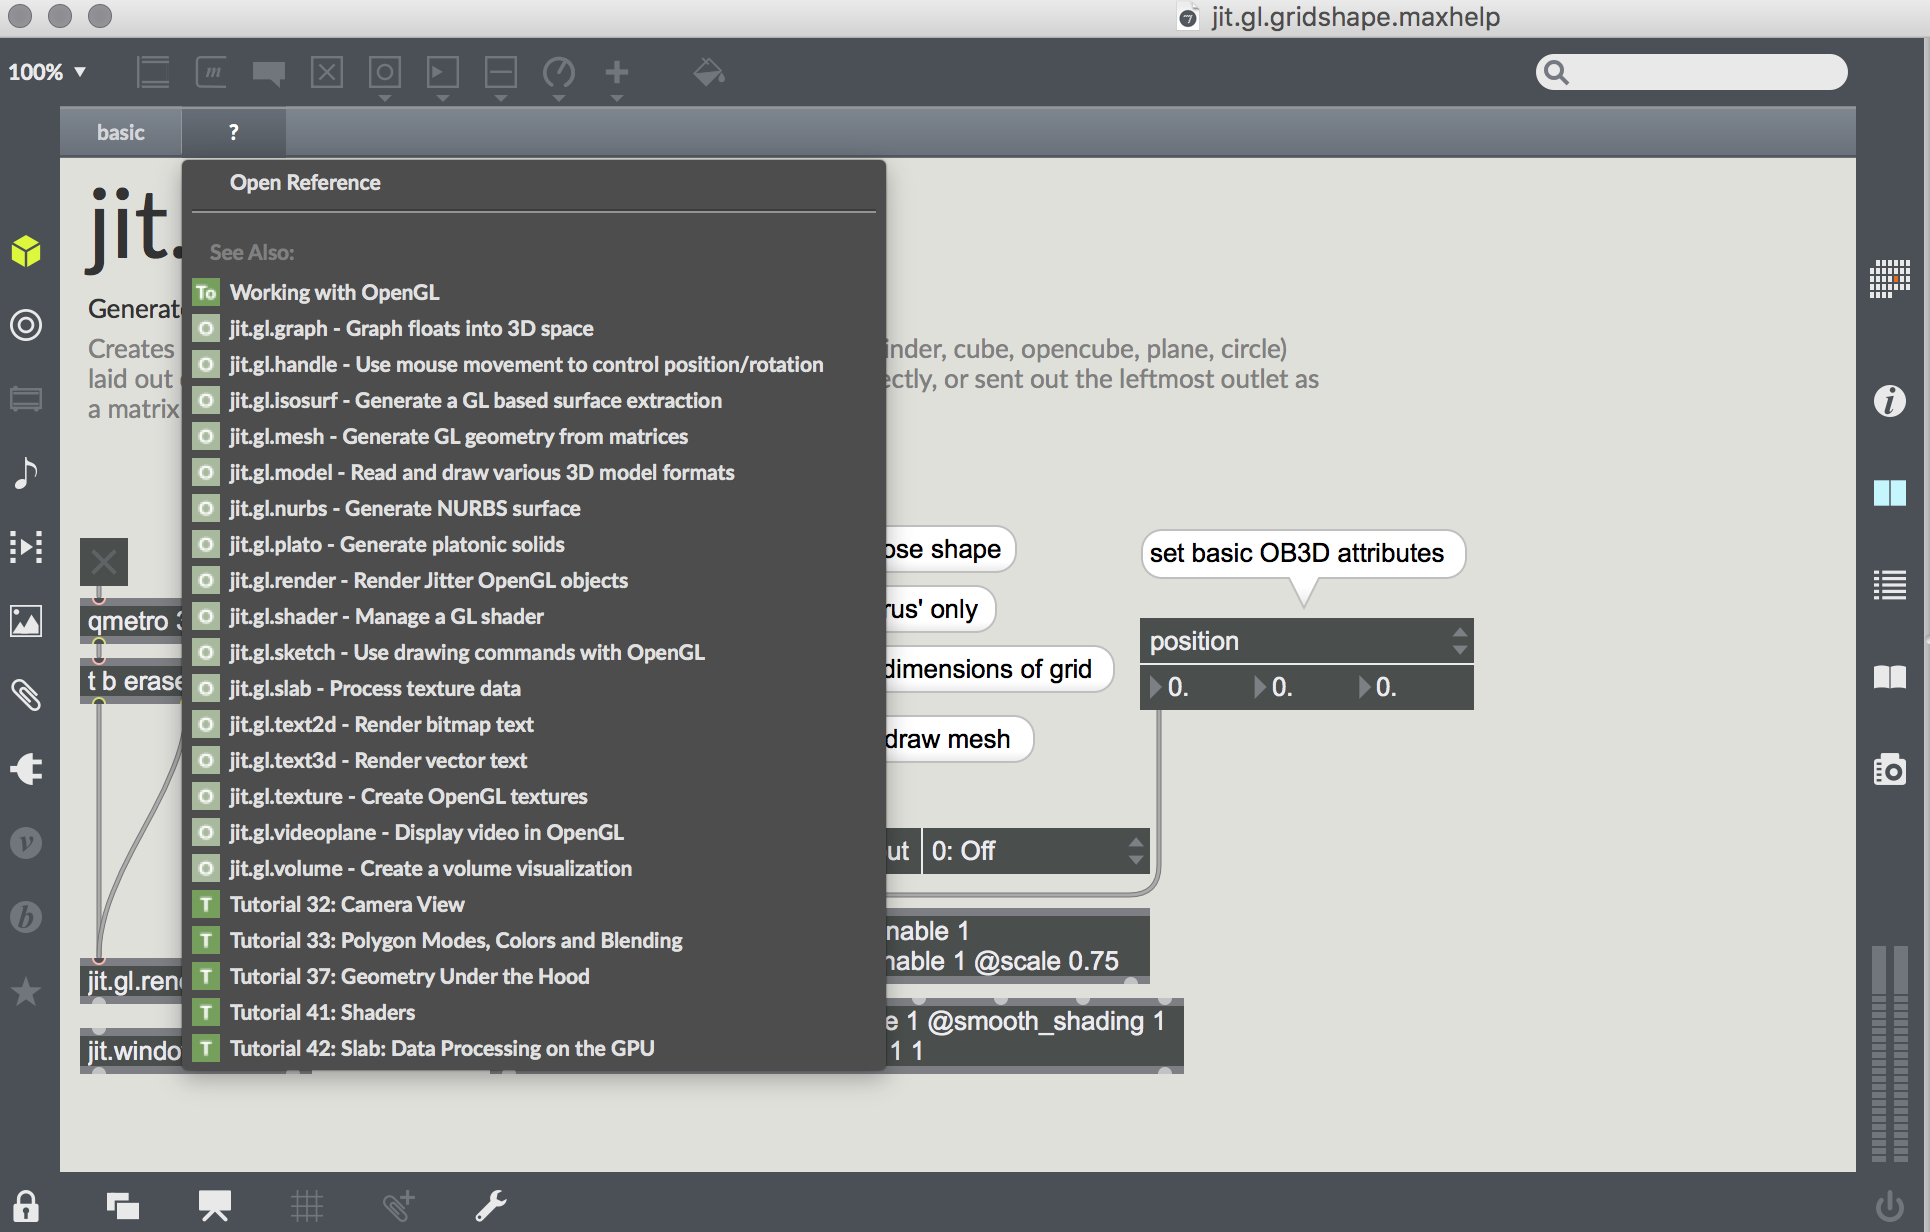Open the Sequences play-dots icon
The width and height of the screenshot is (1930, 1232).
[26, 547]
